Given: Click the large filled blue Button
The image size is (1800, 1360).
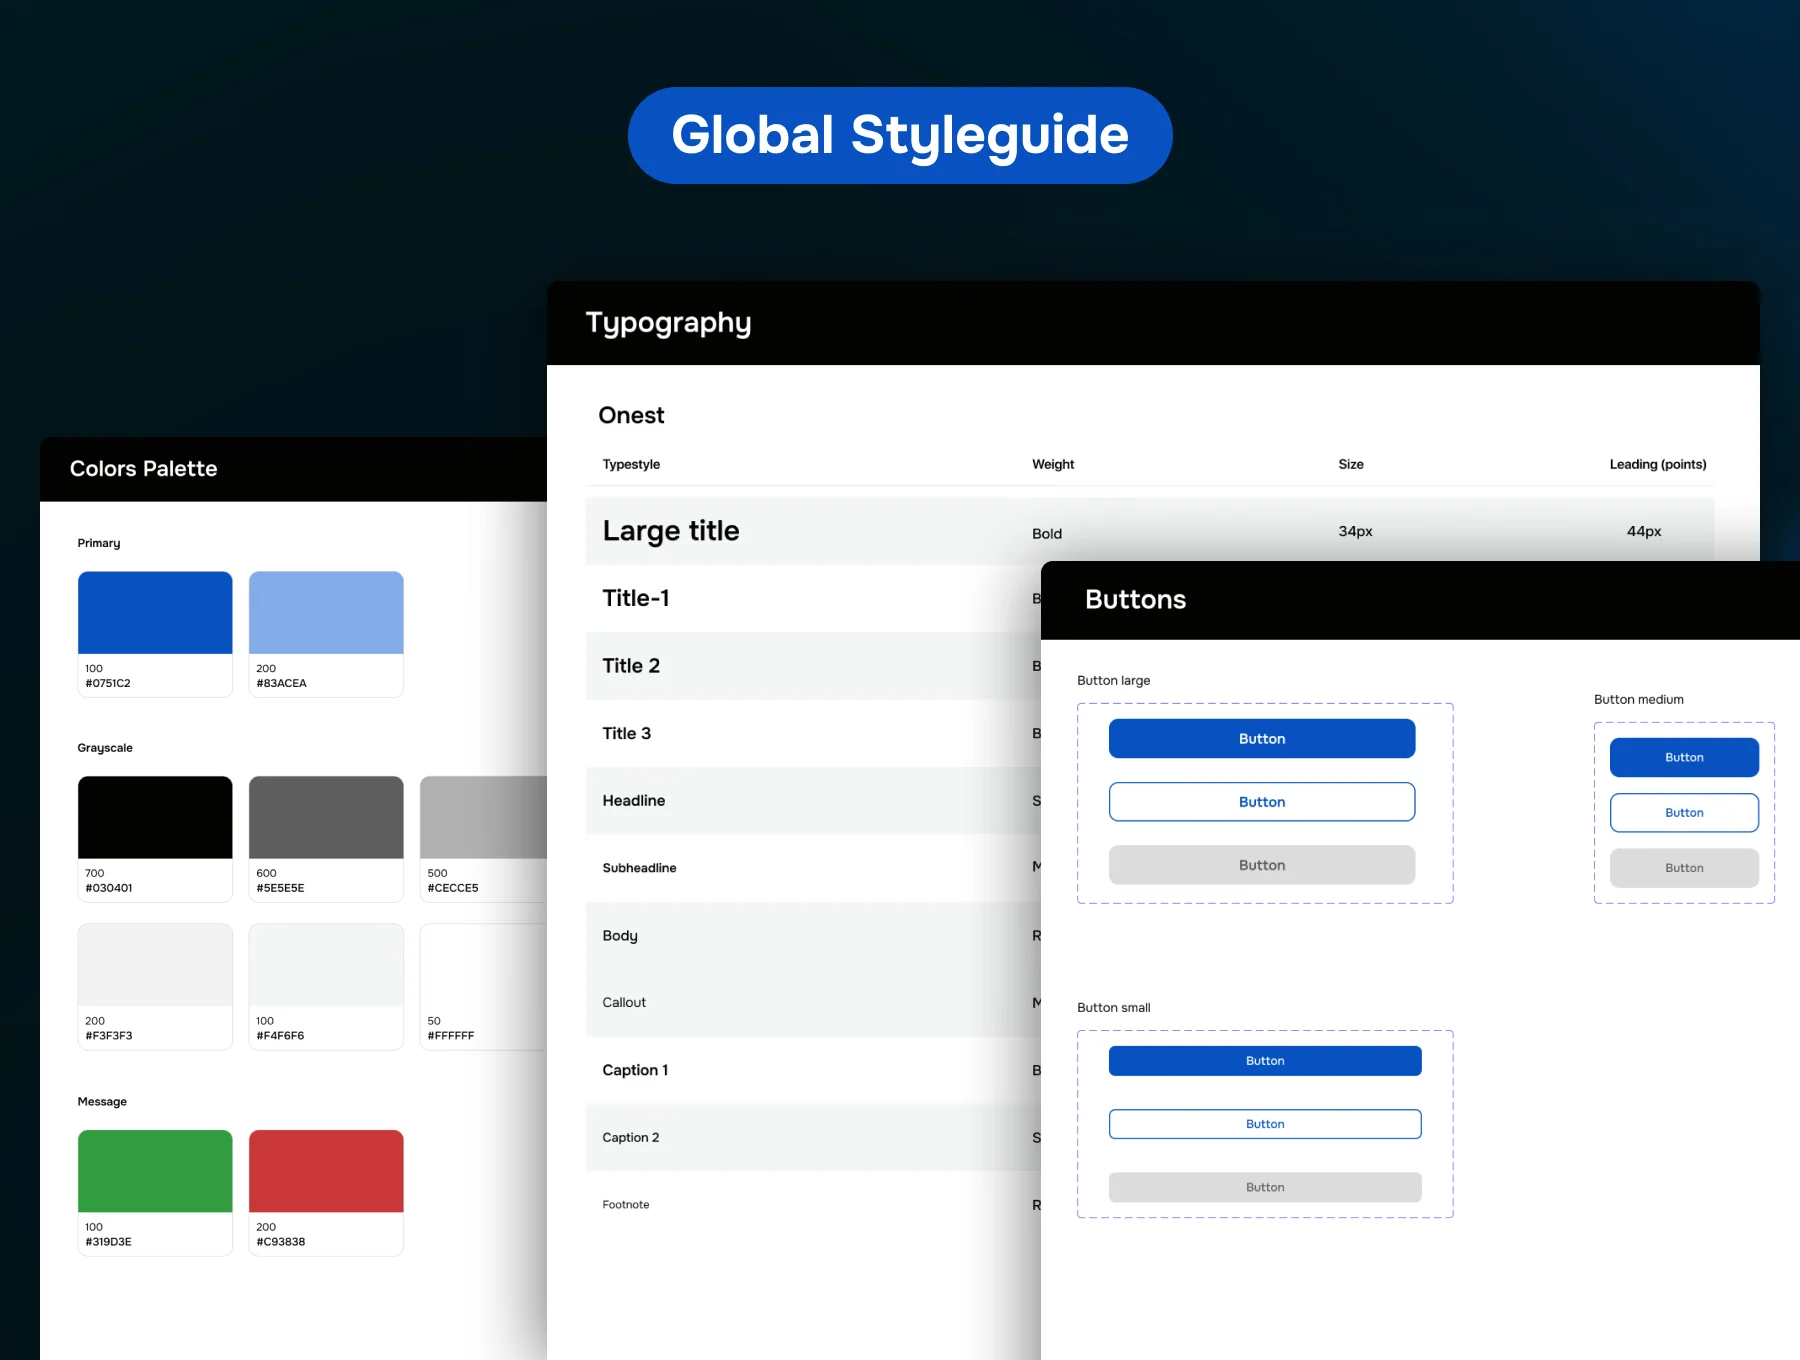Looking at the screenshot, I should (x=1262, y=738).
